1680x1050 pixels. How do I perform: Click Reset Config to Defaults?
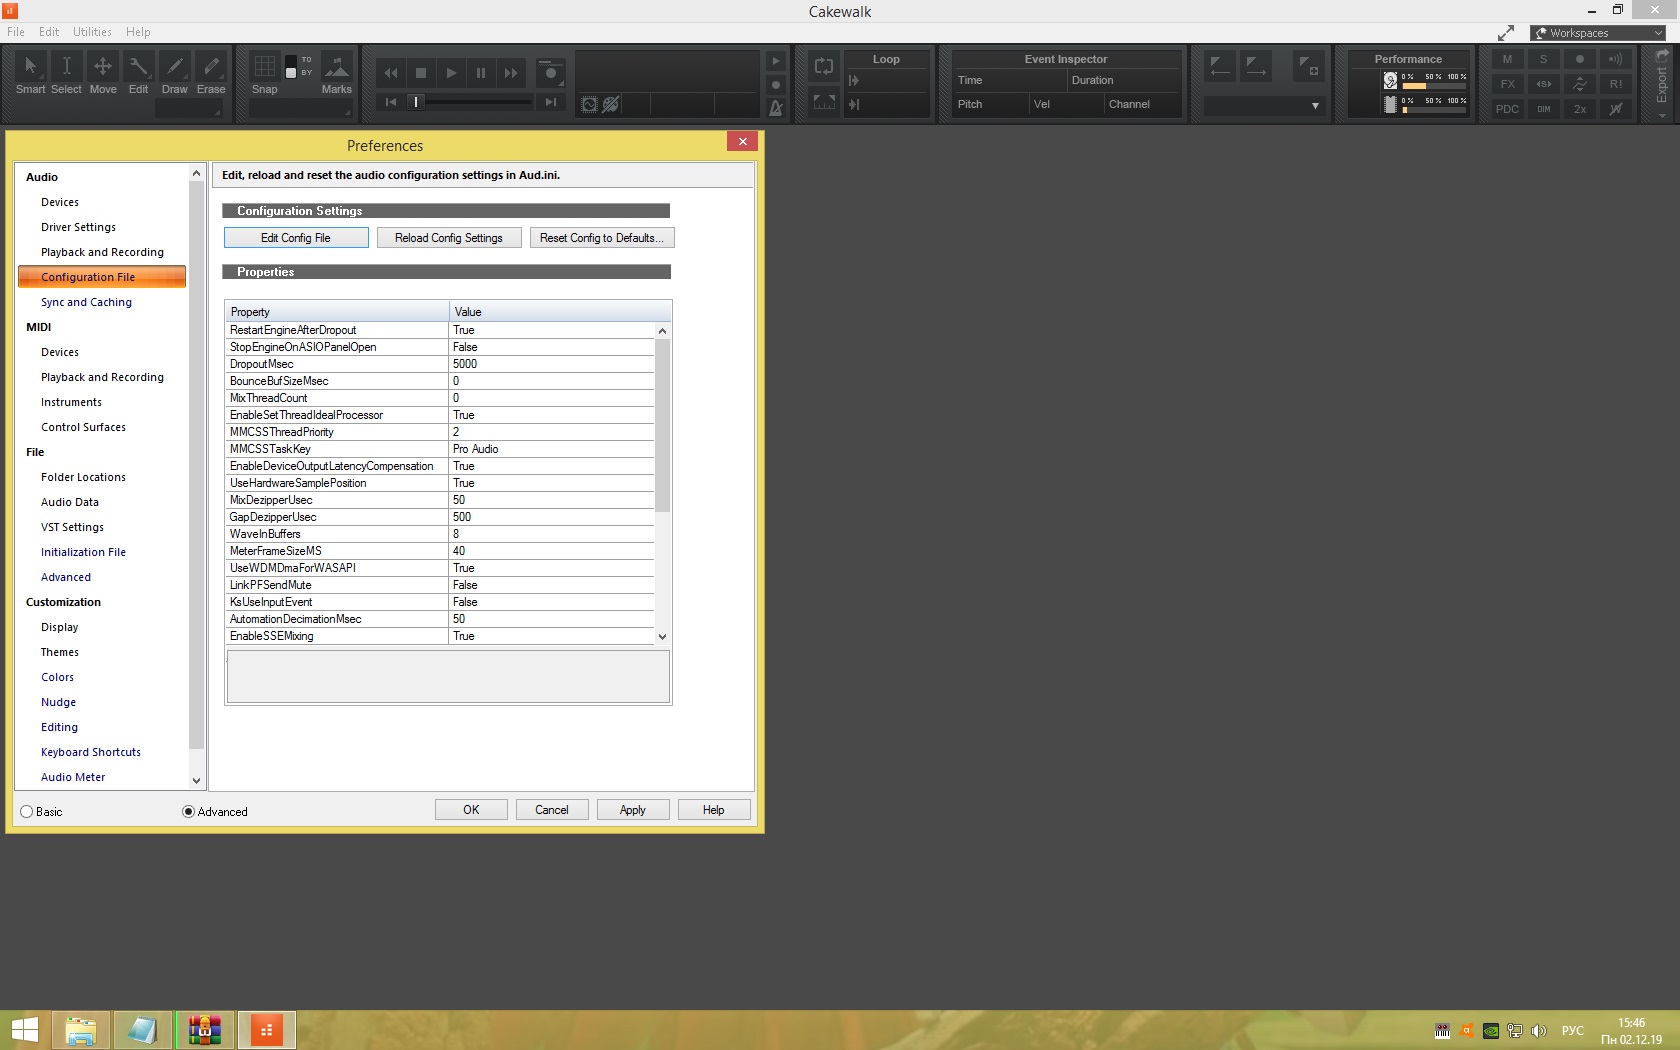coord(602,238)
